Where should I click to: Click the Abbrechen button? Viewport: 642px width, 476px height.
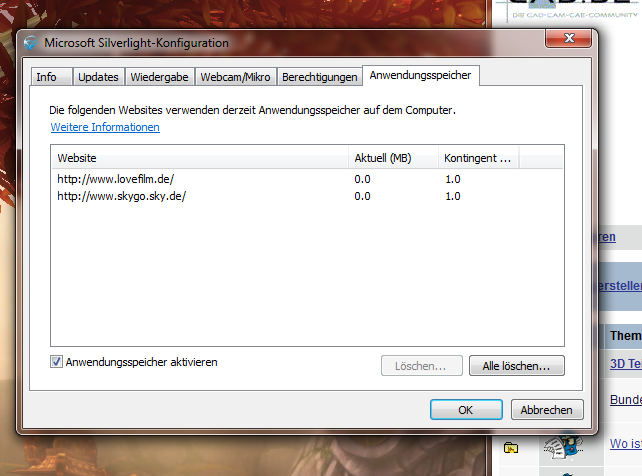tap(547, 410)
